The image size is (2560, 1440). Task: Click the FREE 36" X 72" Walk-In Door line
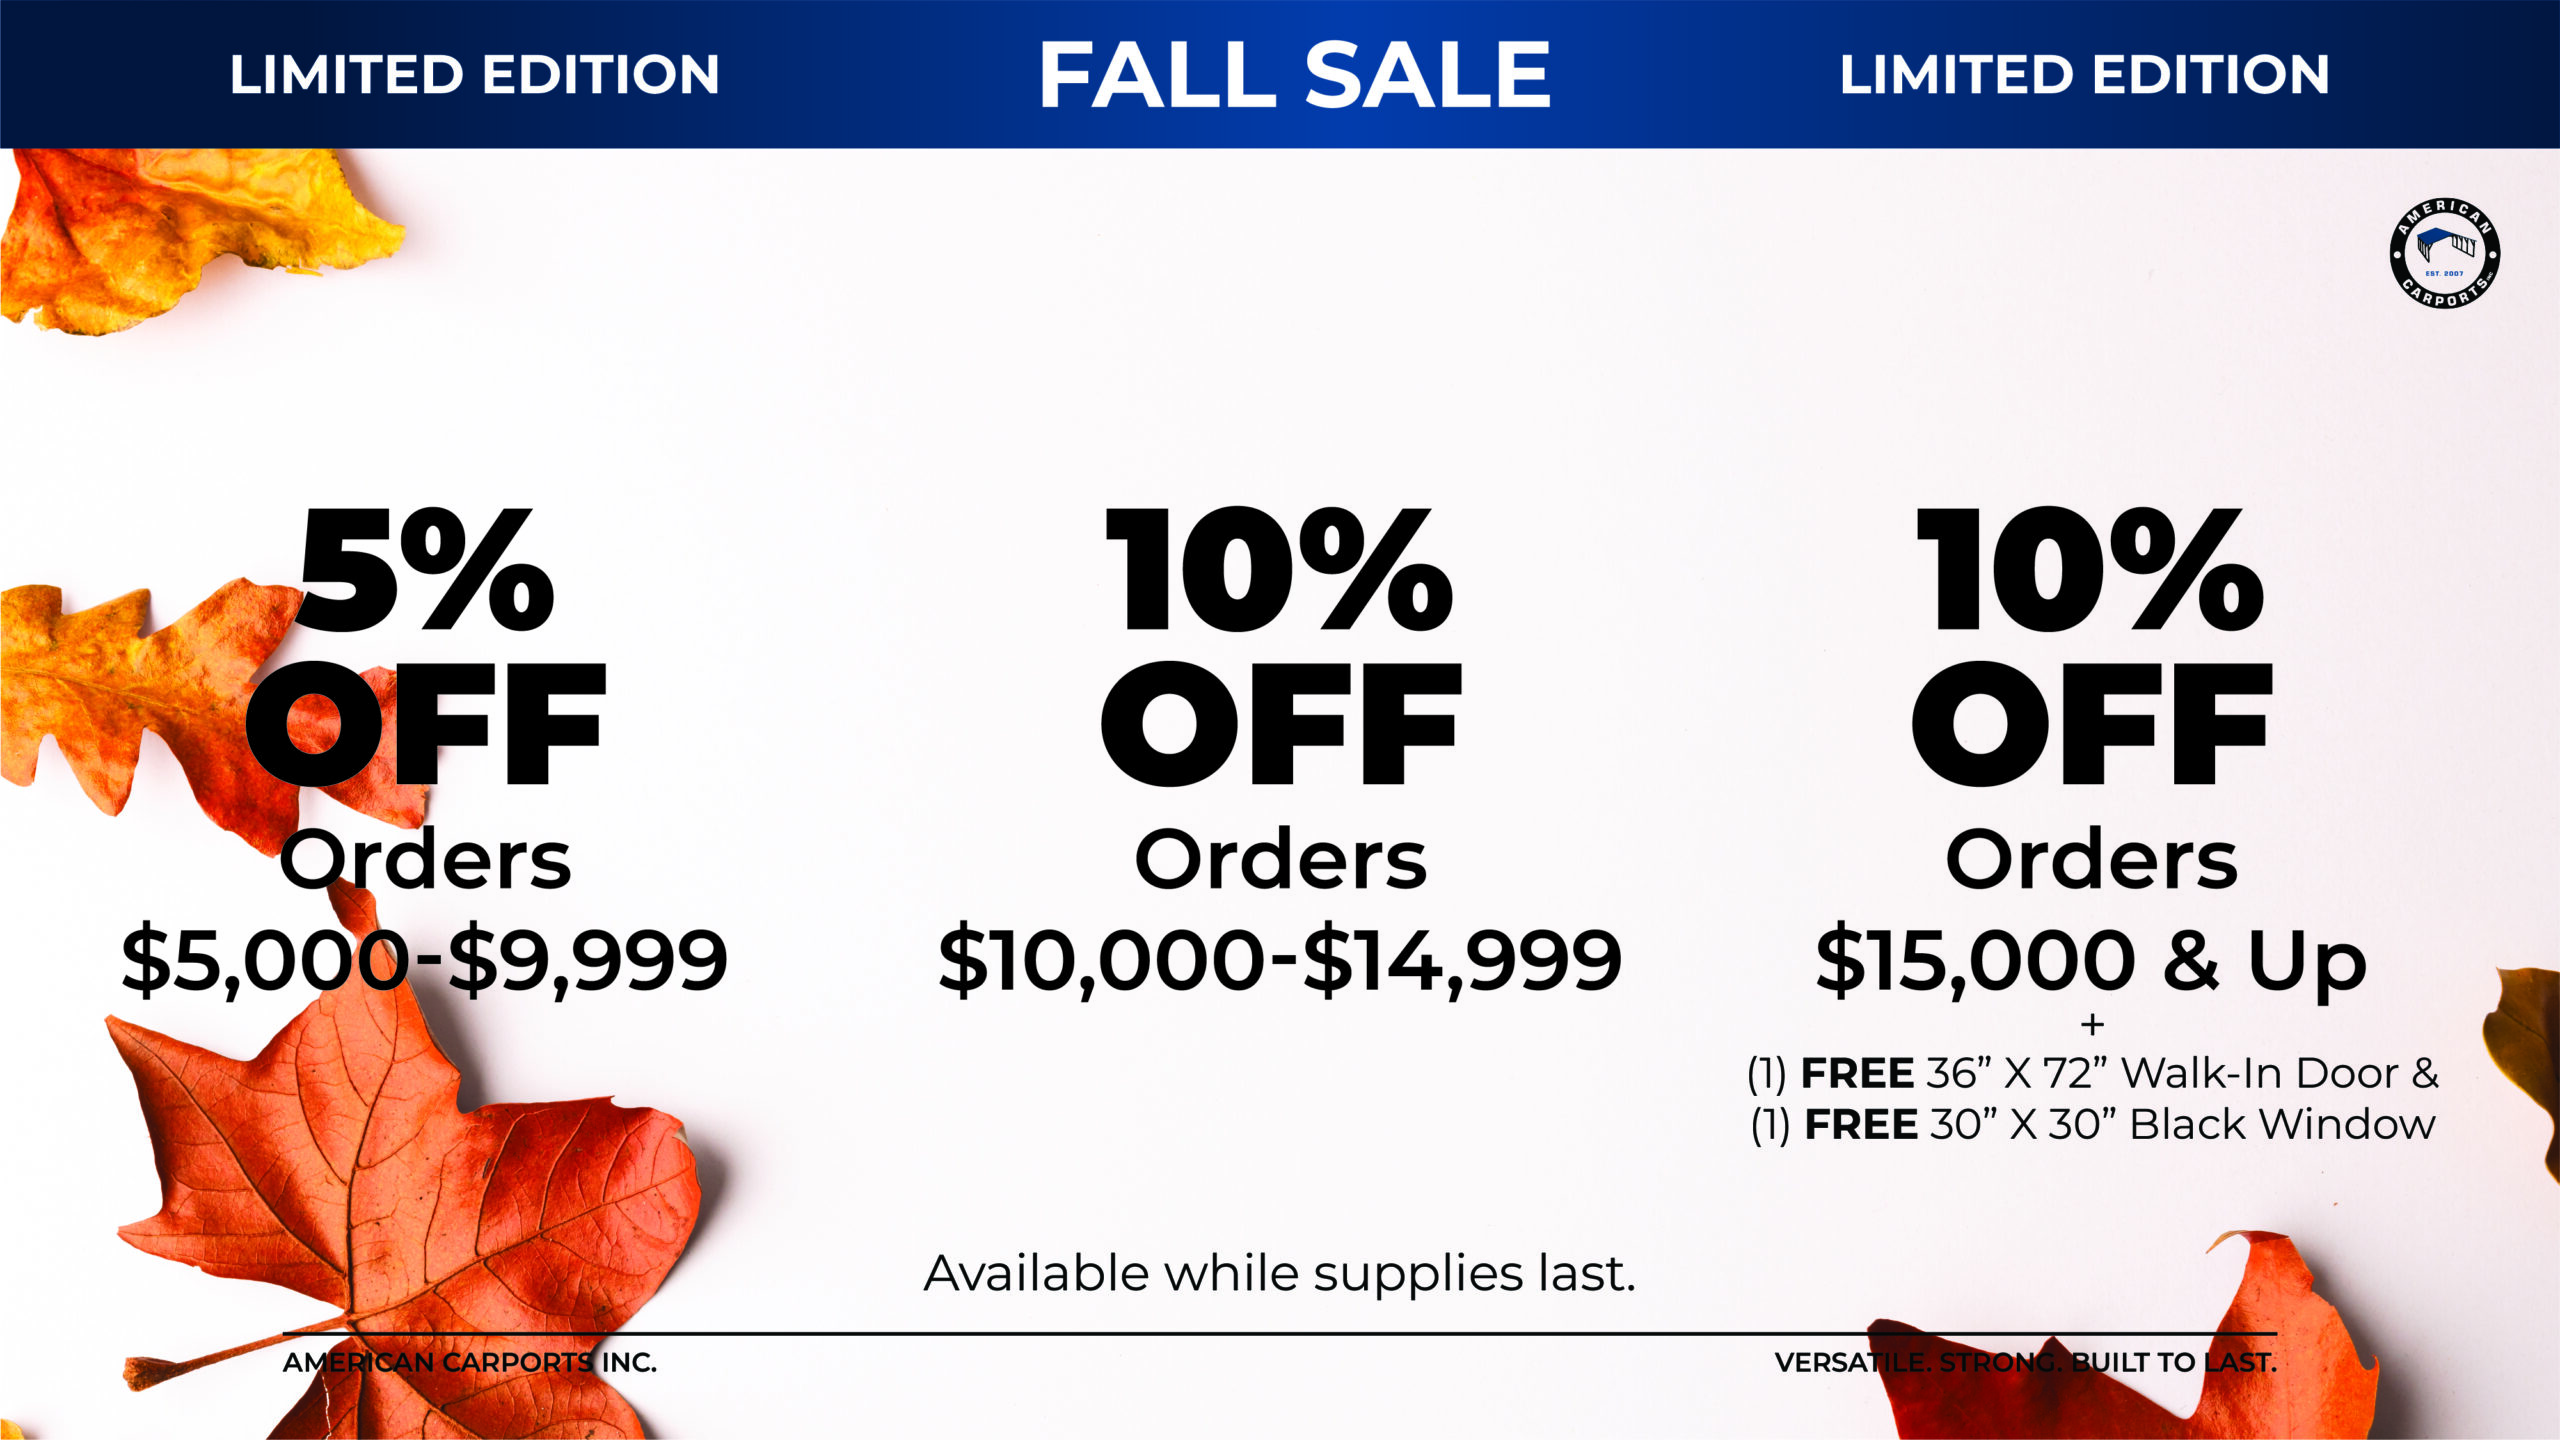pyautogui.click(x=2092, y=1073)
